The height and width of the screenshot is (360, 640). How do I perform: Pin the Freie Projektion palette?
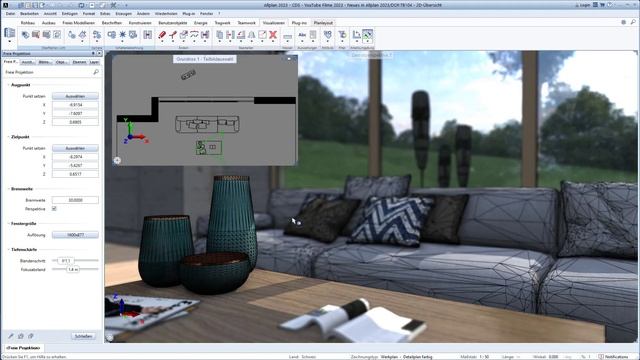(93, 53)
